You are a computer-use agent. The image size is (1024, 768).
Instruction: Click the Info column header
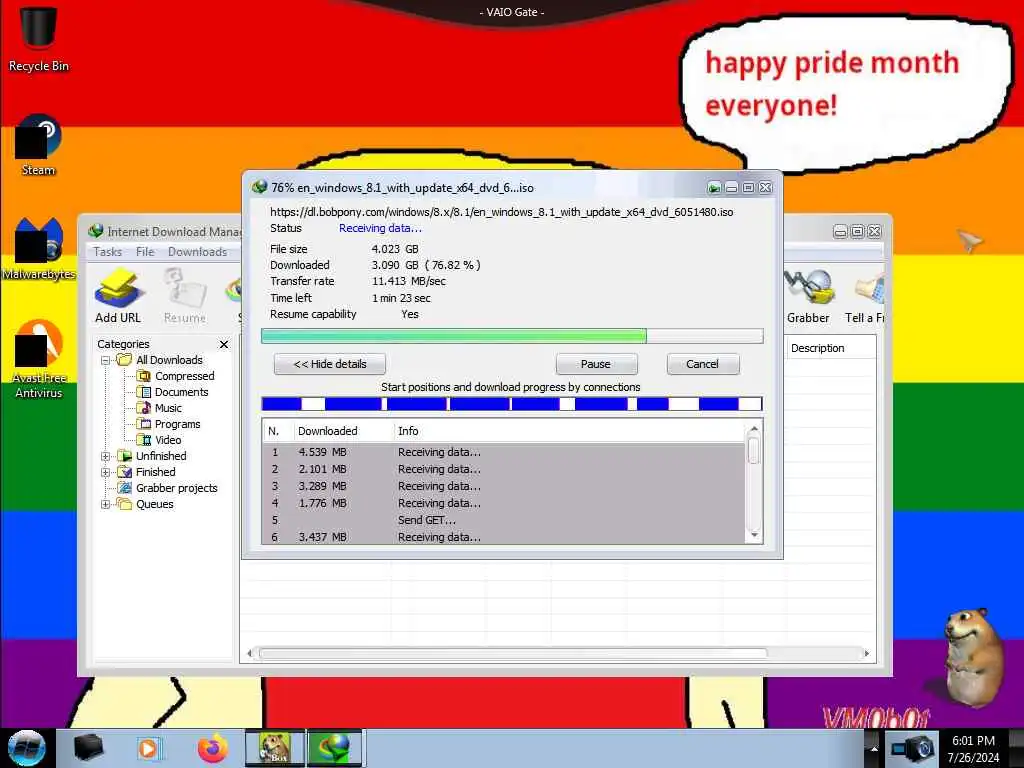(568, 431)
